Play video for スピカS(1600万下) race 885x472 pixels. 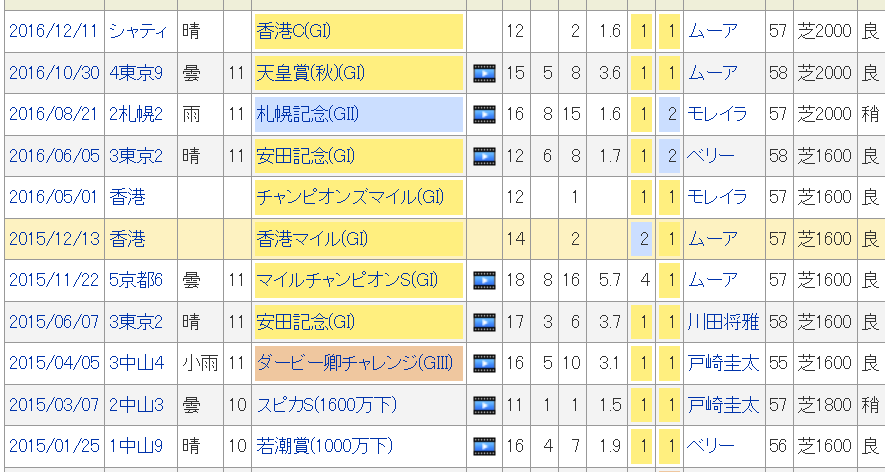[x=484, y=405]
